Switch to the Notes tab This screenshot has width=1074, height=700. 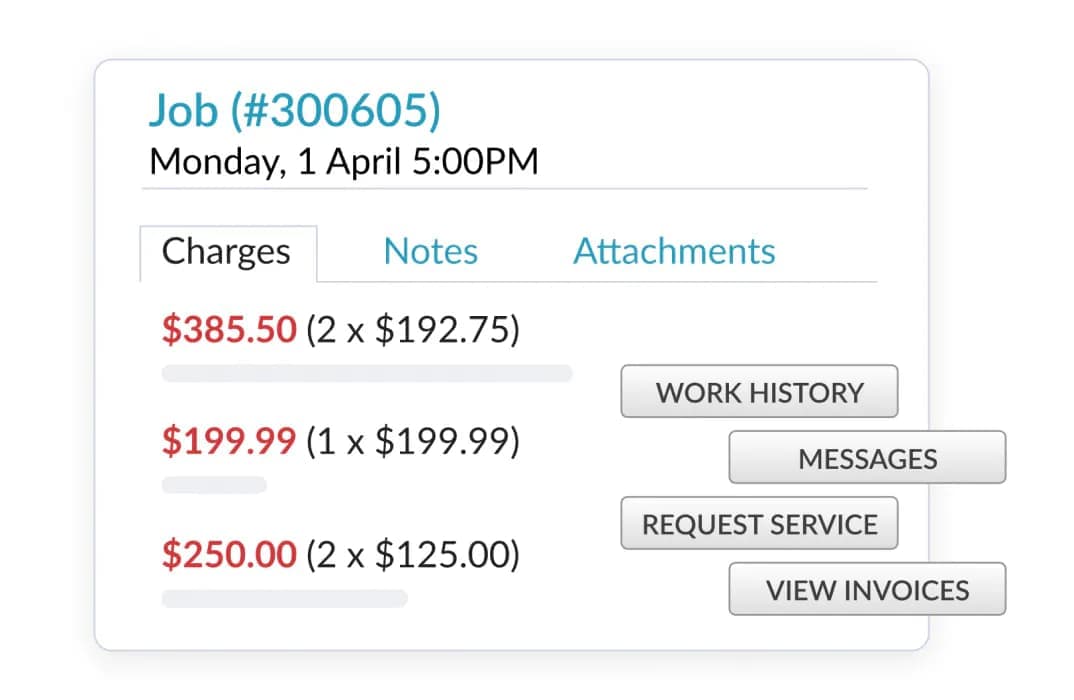point(431,252)
